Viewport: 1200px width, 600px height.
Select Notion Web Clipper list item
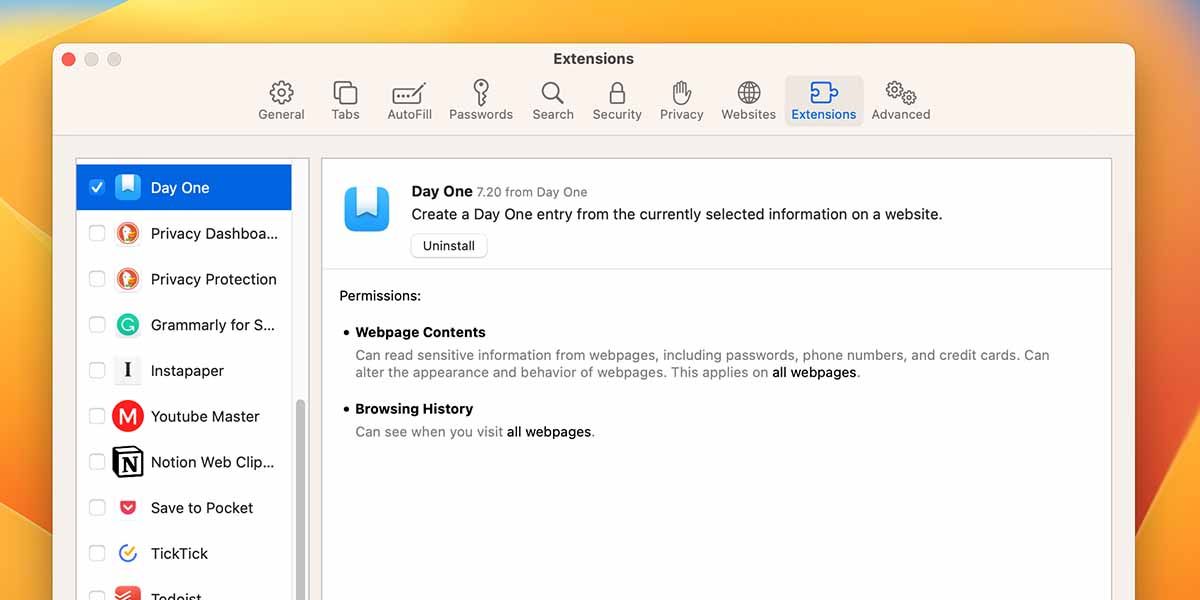pos(212,462)
